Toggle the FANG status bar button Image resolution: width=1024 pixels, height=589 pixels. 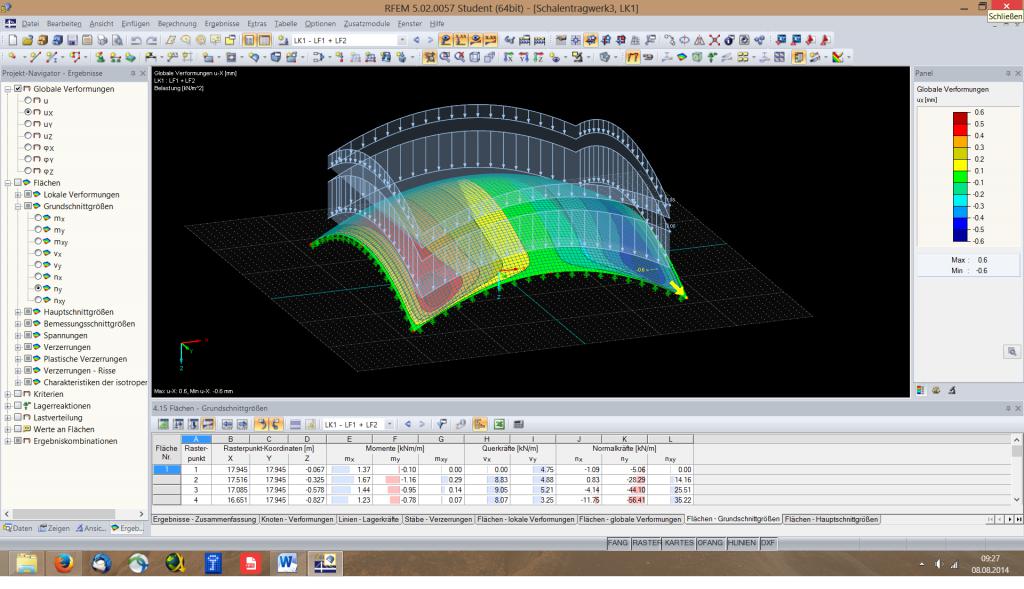[x=617, y=543]
